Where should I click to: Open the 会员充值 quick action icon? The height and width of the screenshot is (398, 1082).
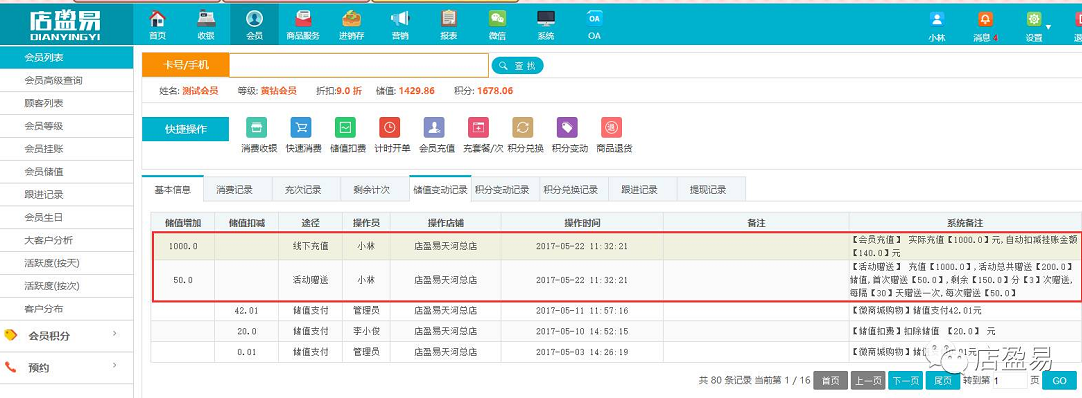[434, 128]
